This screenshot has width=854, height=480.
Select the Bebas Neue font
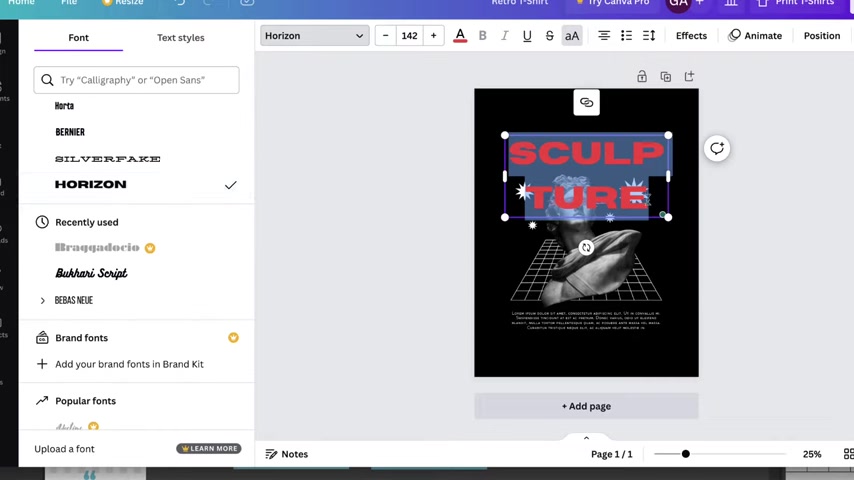tap(74, 300)
